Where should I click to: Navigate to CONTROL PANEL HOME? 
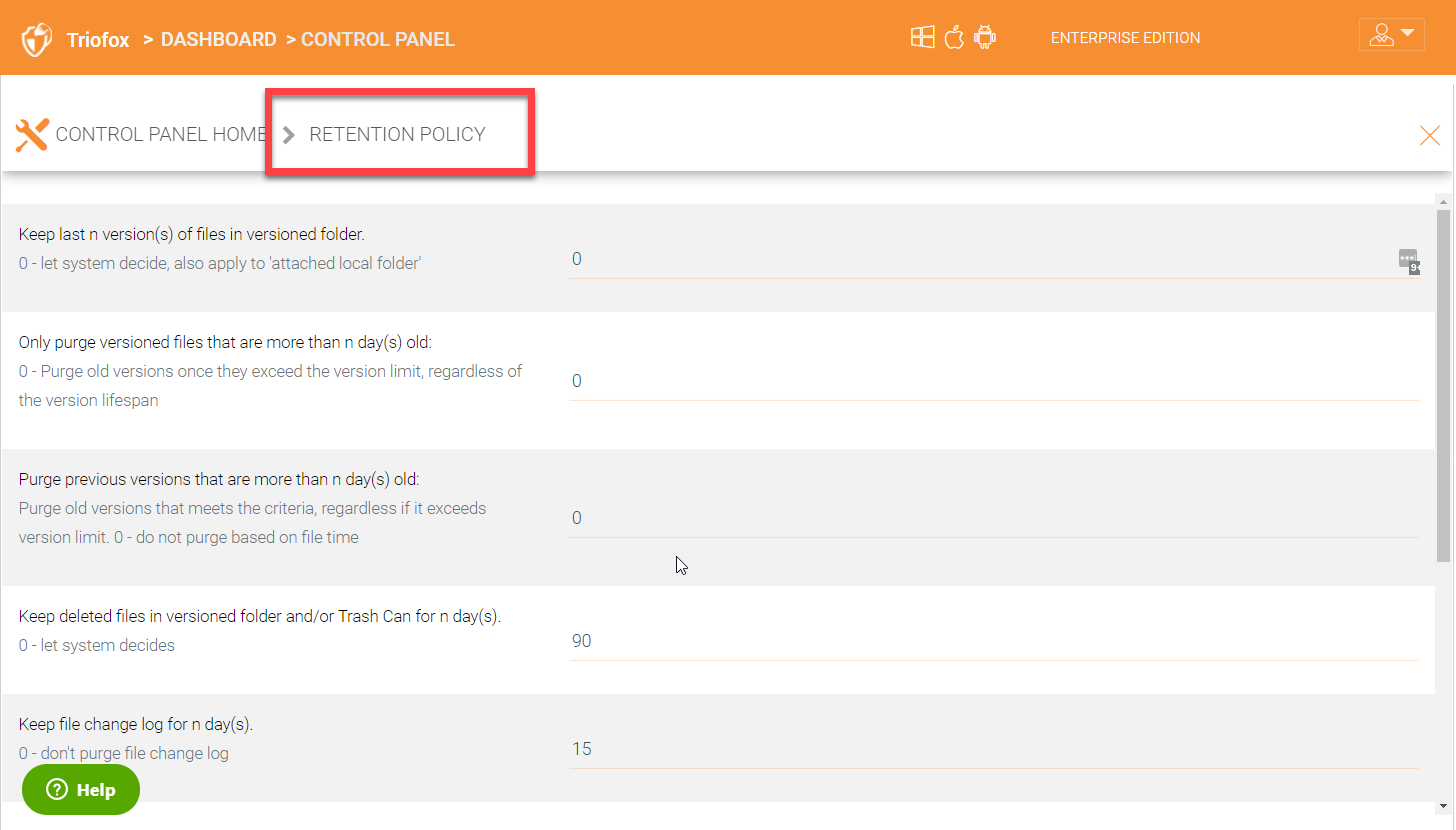(161, 134)
